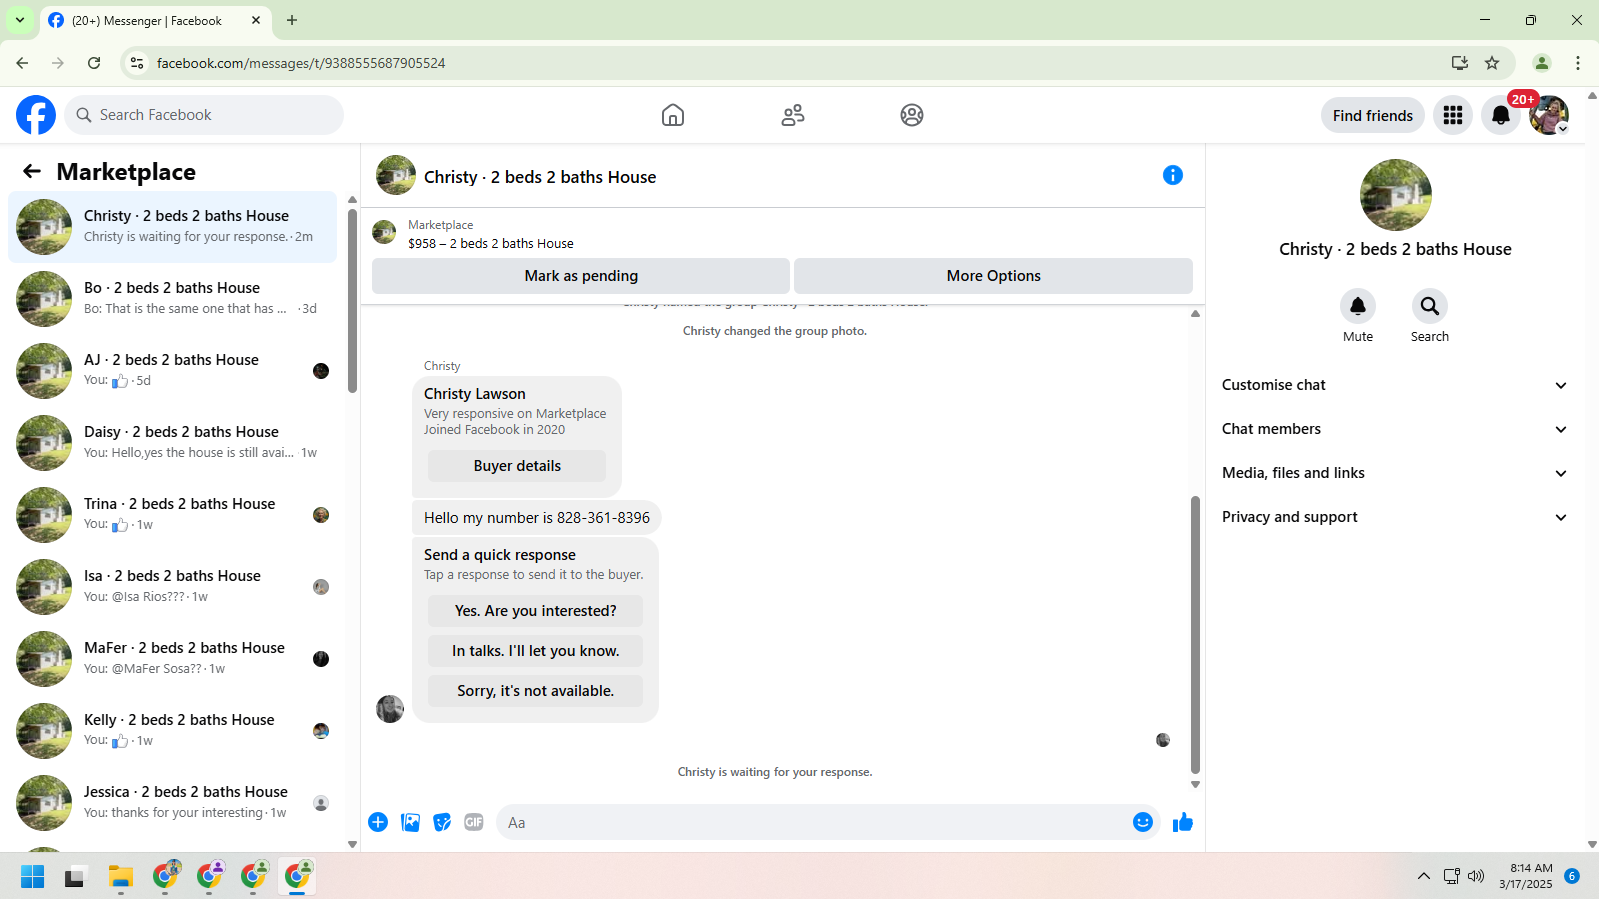
Task: Click the message thread scrollbar thumb
Action: [x=1195, y=635]
